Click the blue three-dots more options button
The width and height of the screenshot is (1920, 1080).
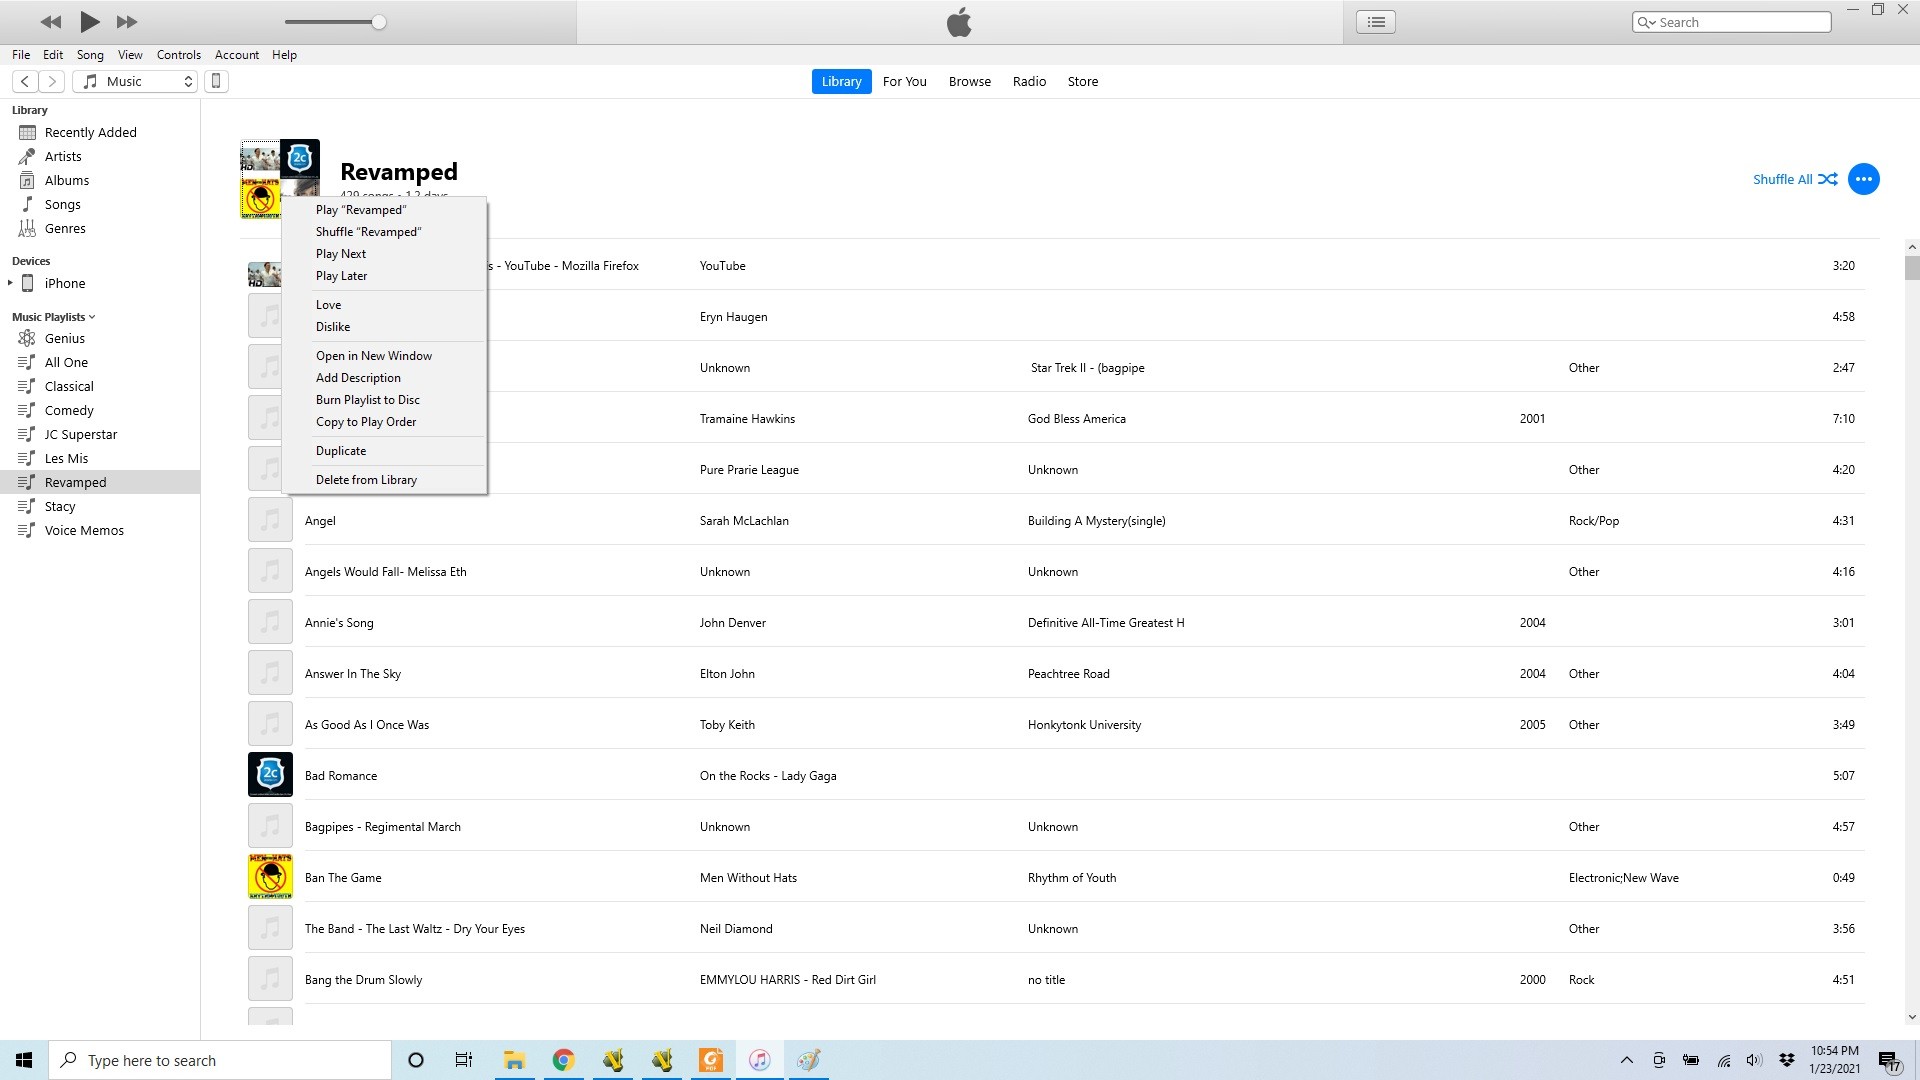1863,179
